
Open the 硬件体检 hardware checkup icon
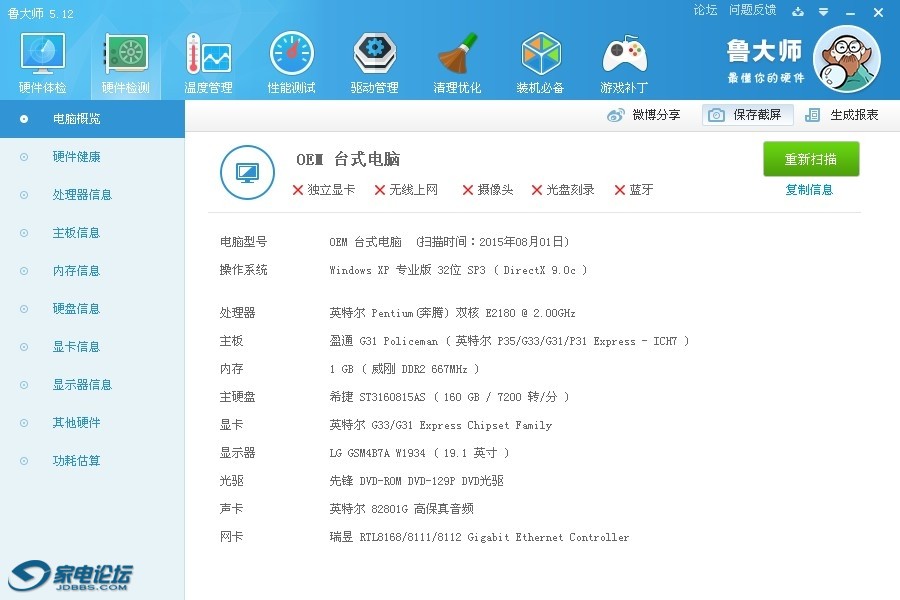click(42, 62)
